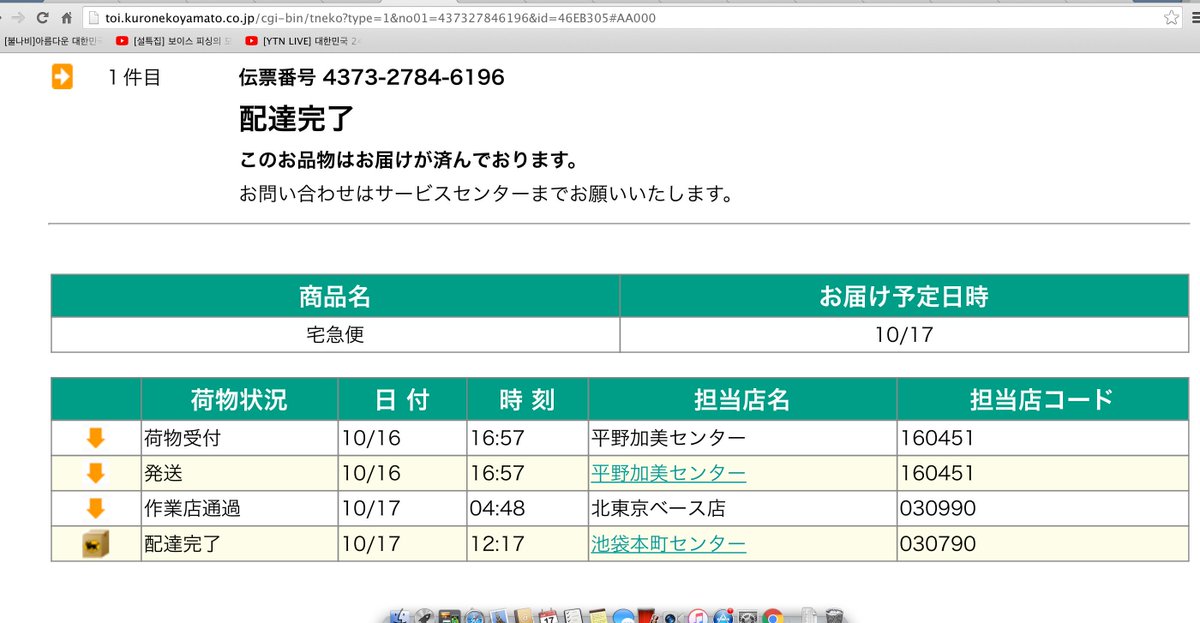The image size is (1200, 623).
Task: Select the 宅急便 product name cell
Action: (335, 335)
